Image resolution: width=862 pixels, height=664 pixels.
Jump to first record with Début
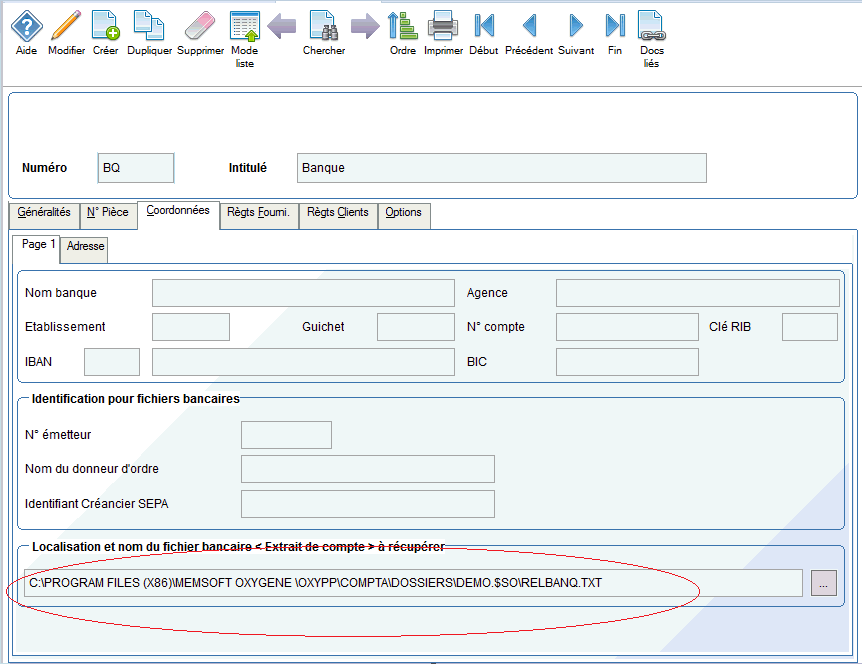coord(484,25)
